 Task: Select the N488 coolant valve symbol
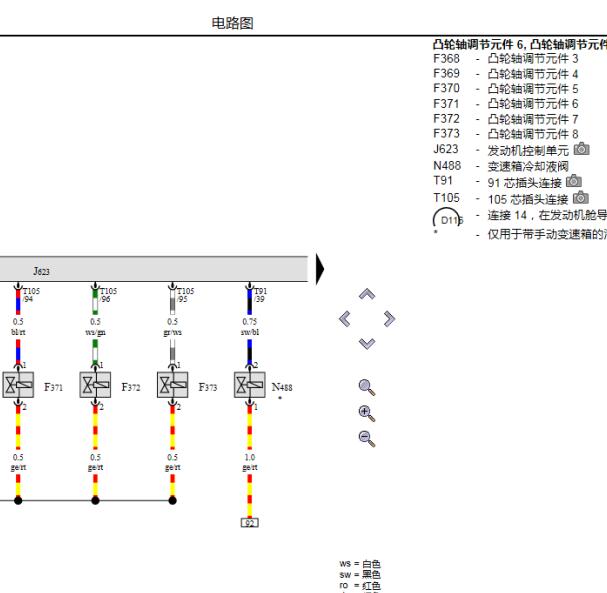coord(250,385)
